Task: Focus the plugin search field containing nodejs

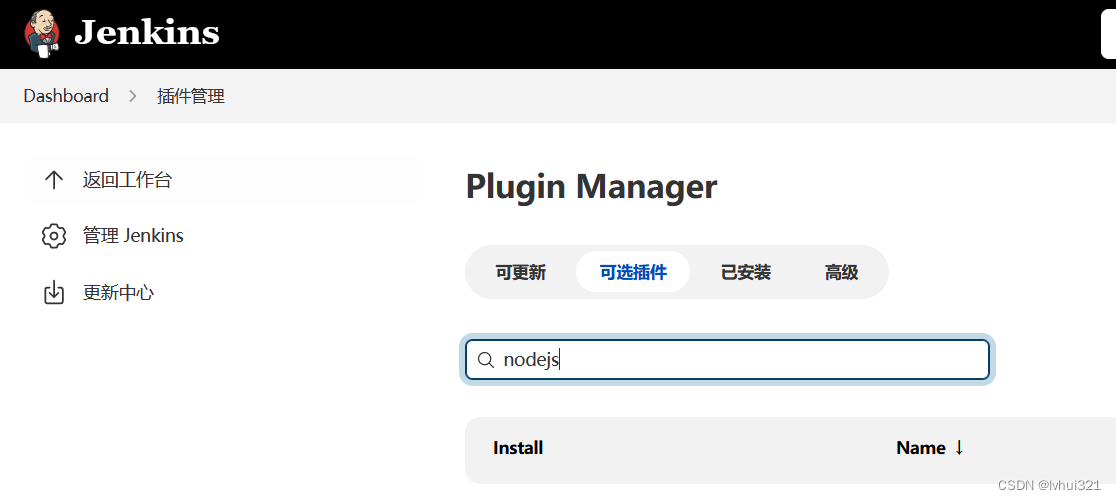Action: click(740, 360)
